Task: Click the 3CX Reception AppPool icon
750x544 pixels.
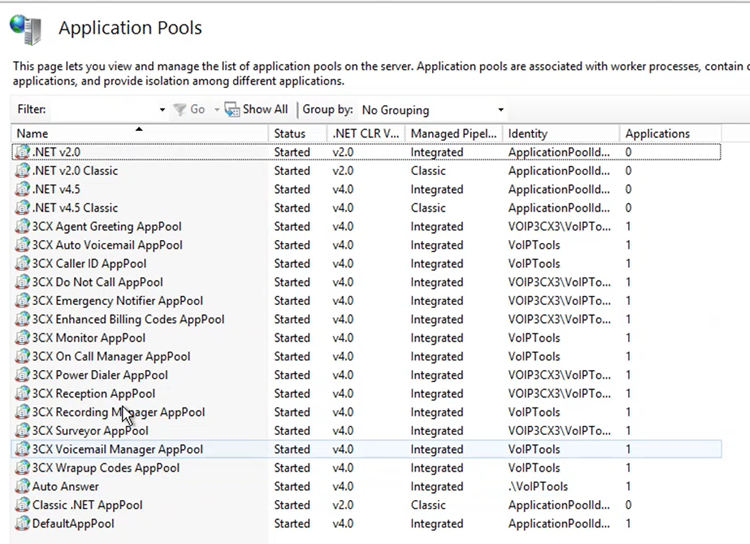Action: coord(22,394)
